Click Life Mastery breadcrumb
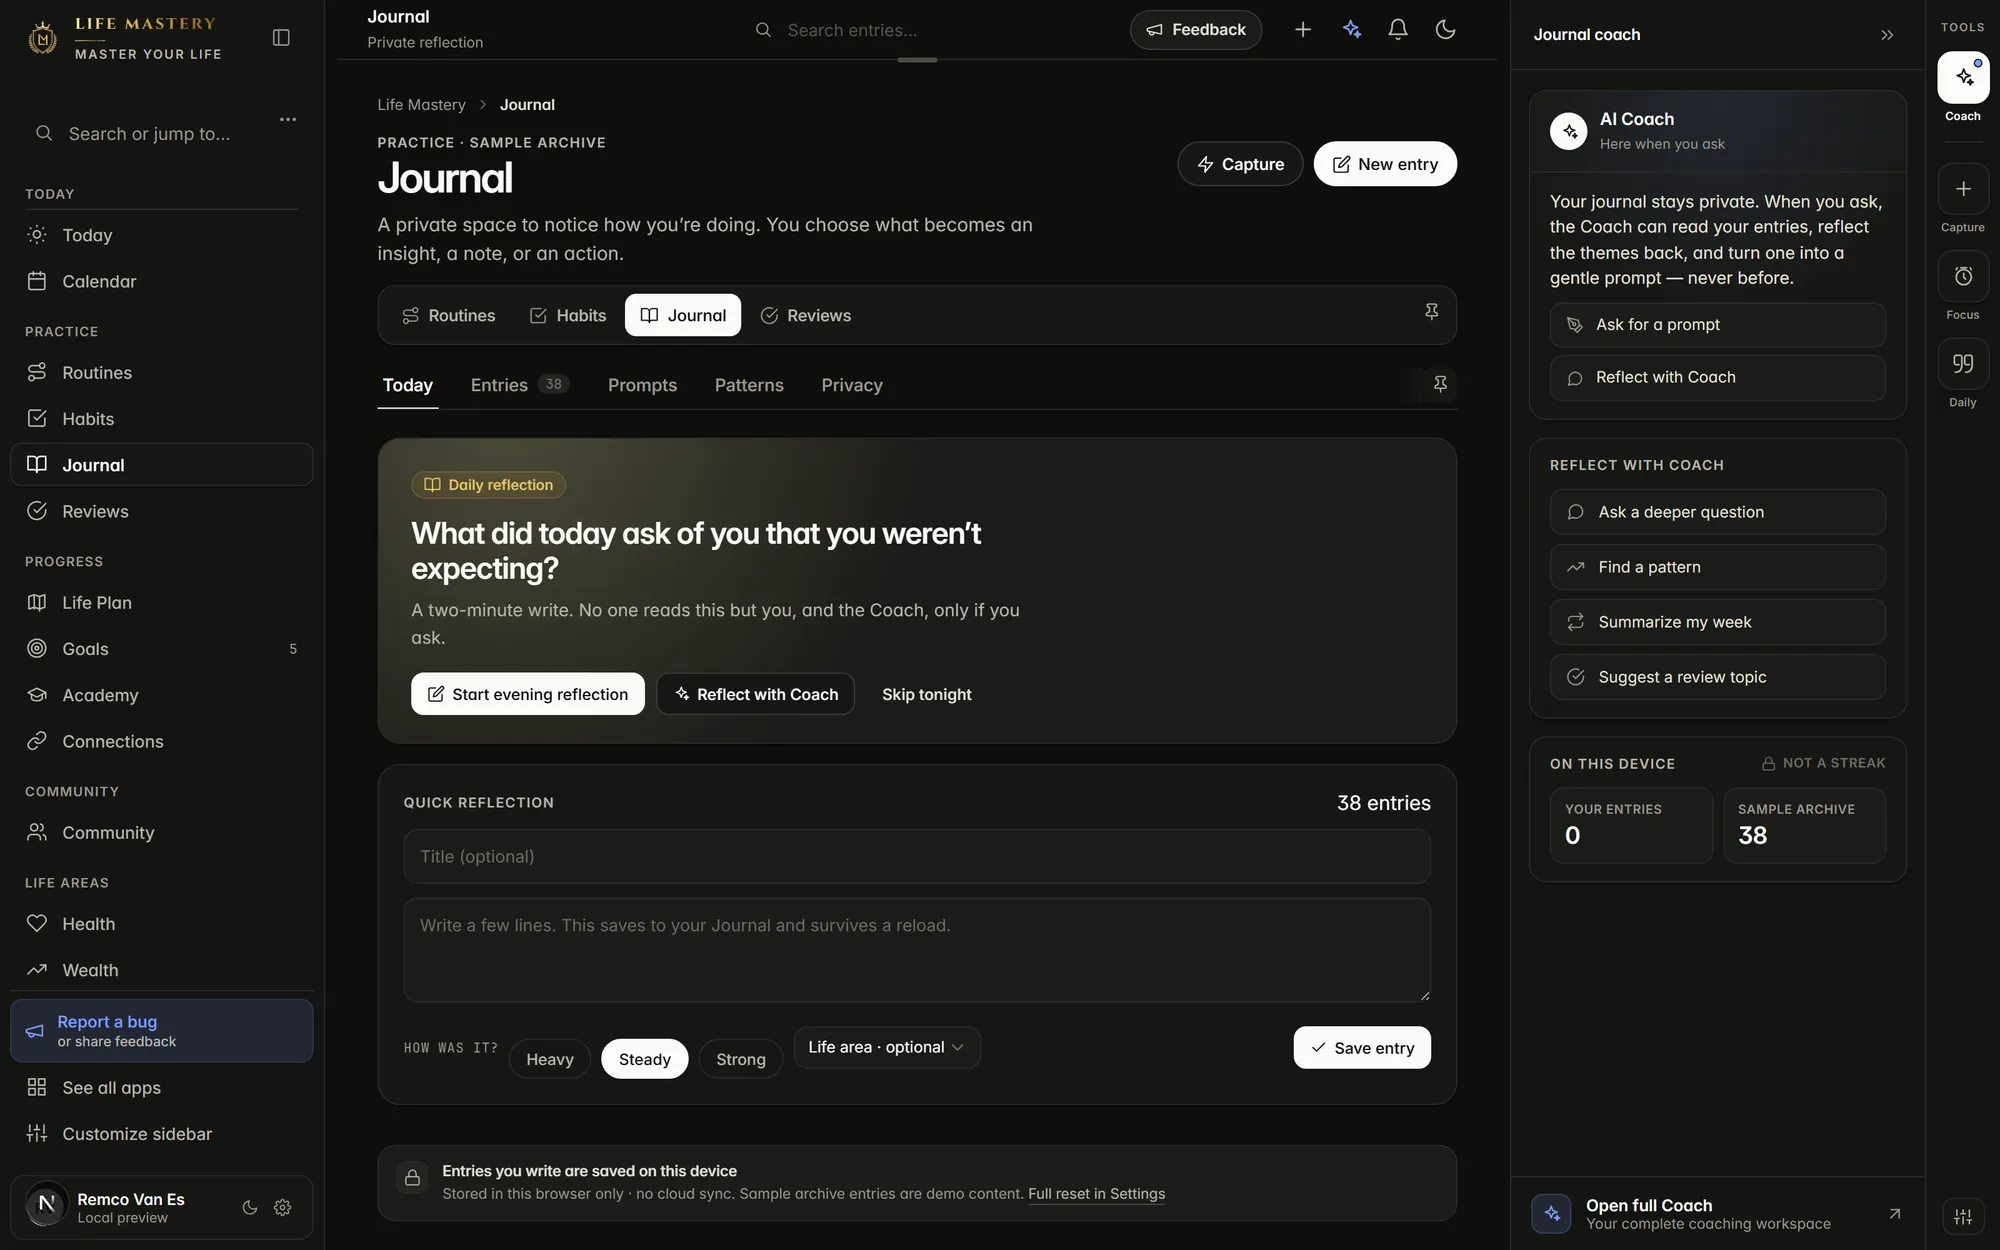 coord(421,105)
